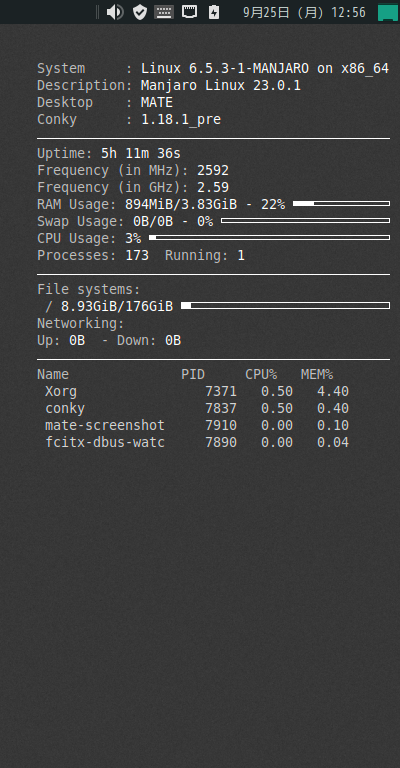This screenshot has width=400, height=768.
Task: Click the RAM Usage progress bar
Action: click(x=341, y=203)
